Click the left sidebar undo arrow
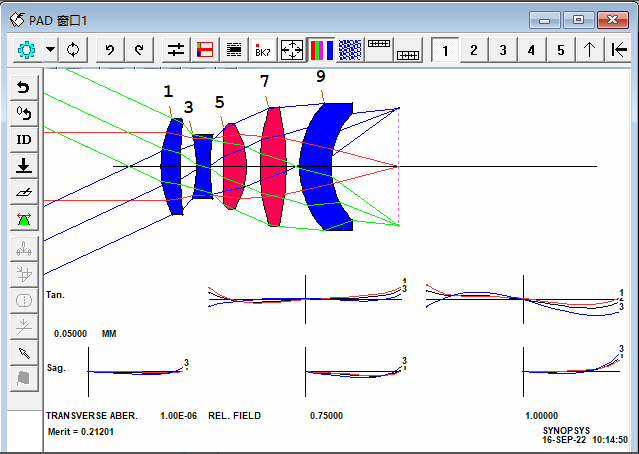The height and width of the screenshot is (454, 639). pos(24,87)
